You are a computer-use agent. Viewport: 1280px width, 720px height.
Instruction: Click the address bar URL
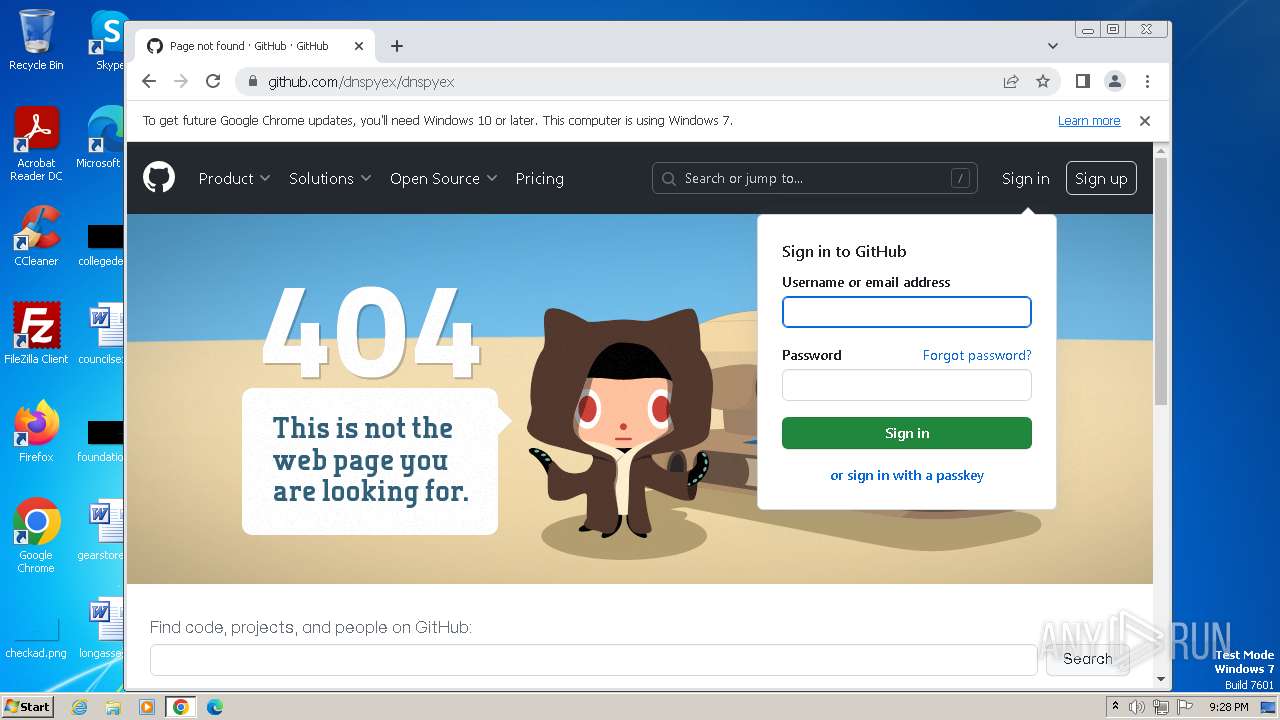[x=361, y=81]
